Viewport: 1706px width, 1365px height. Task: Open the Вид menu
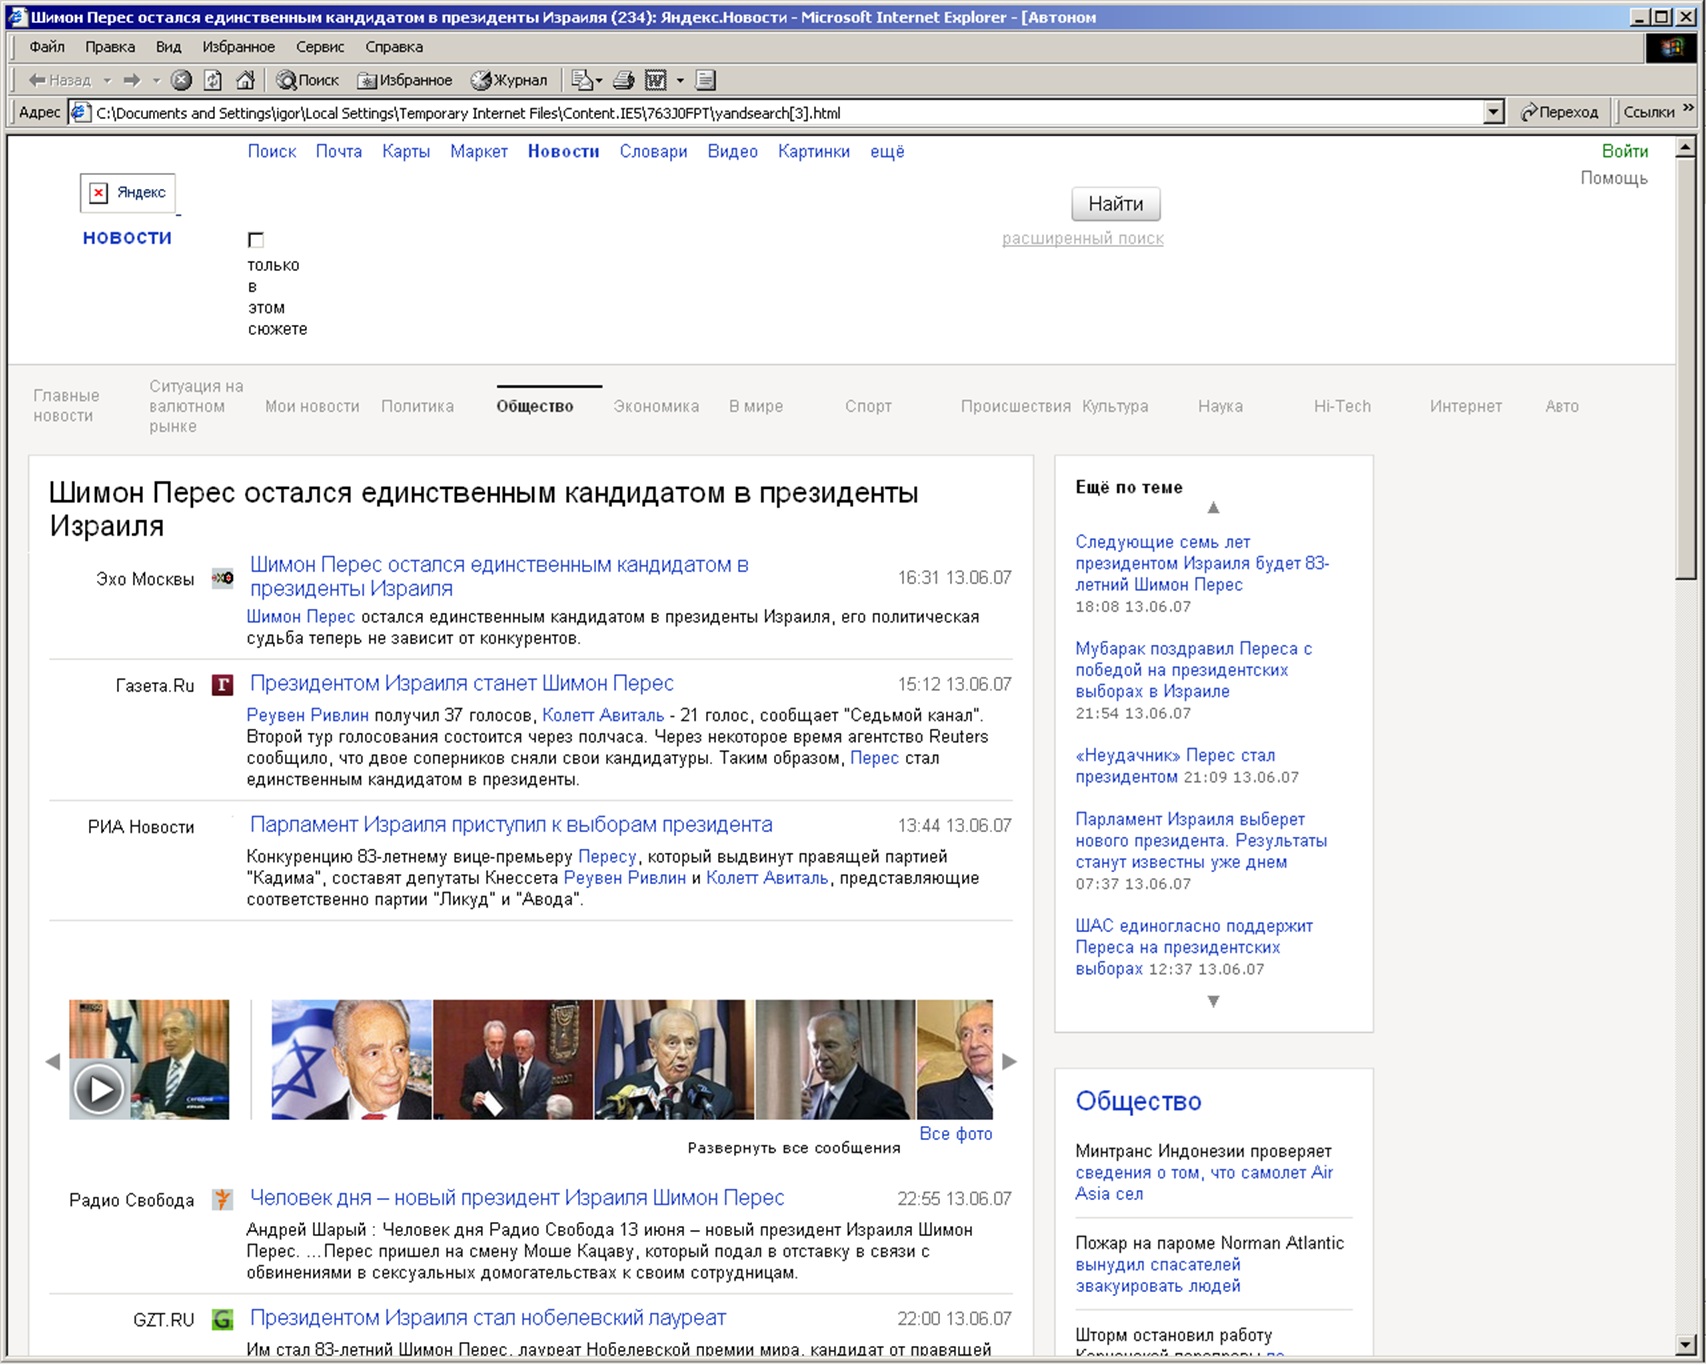point(168,47)
